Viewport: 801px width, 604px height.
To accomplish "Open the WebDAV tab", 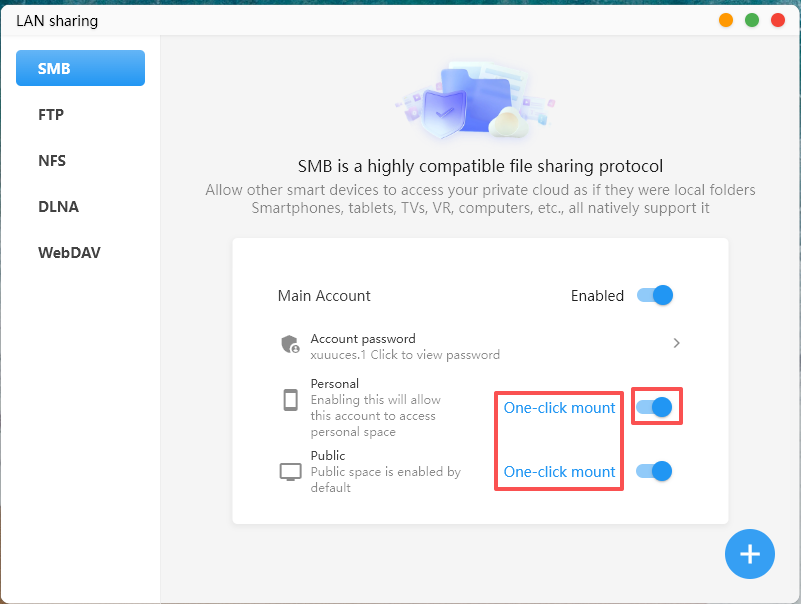I will (x=69, y=252).
